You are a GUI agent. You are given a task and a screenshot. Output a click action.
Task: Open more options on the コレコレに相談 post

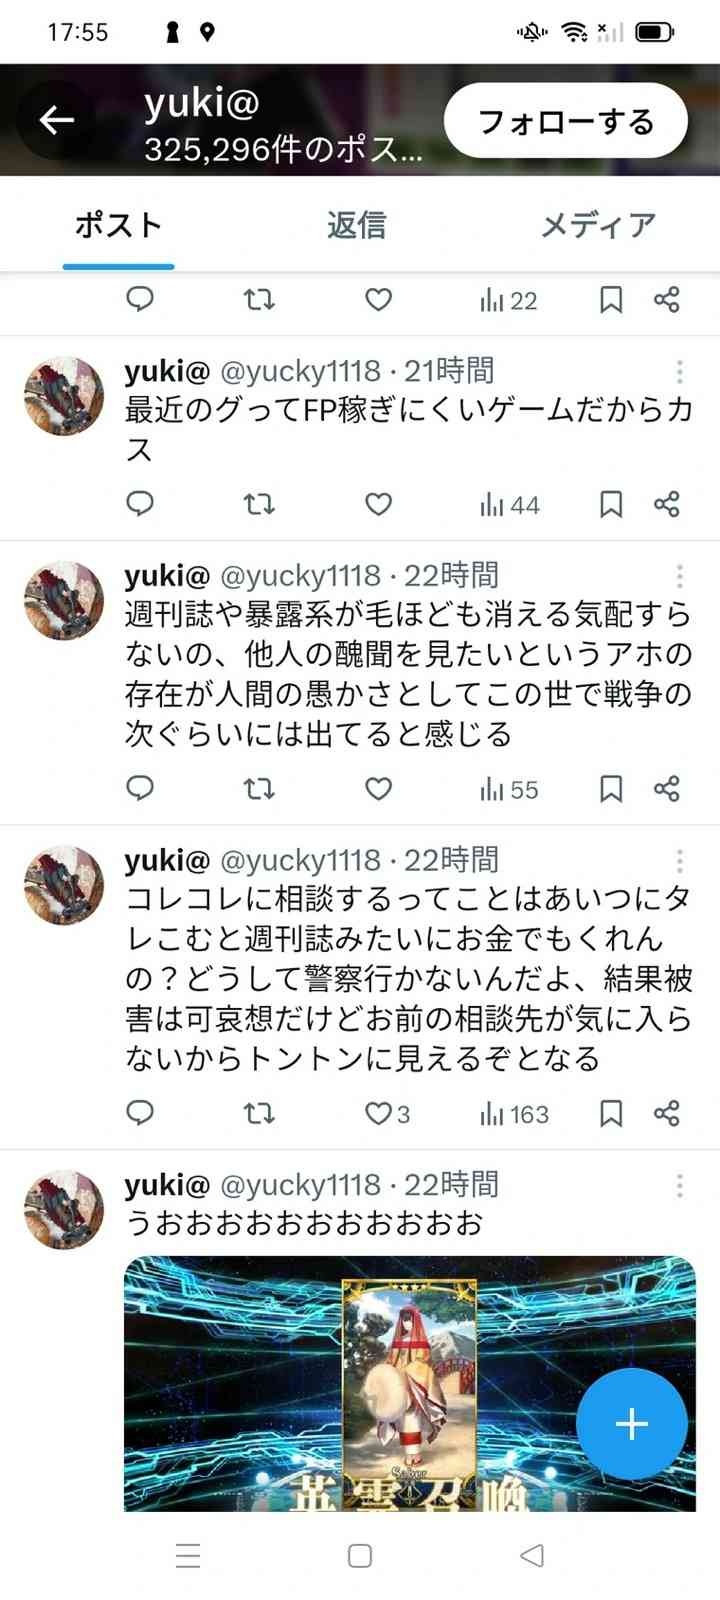680,861
